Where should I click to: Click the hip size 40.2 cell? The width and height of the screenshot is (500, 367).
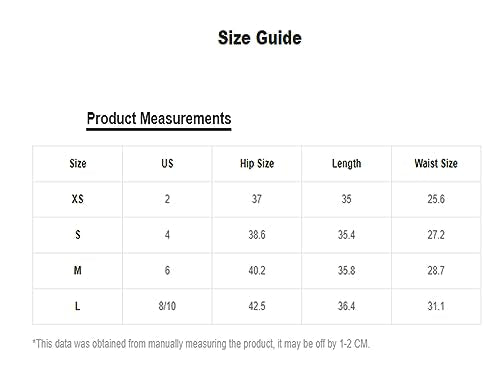tap(257, 270)
